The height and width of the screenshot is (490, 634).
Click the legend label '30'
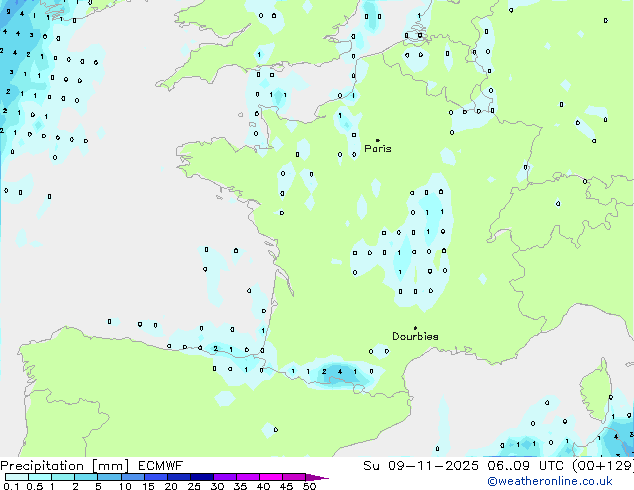pyautogui.click(x=217, y=486)
